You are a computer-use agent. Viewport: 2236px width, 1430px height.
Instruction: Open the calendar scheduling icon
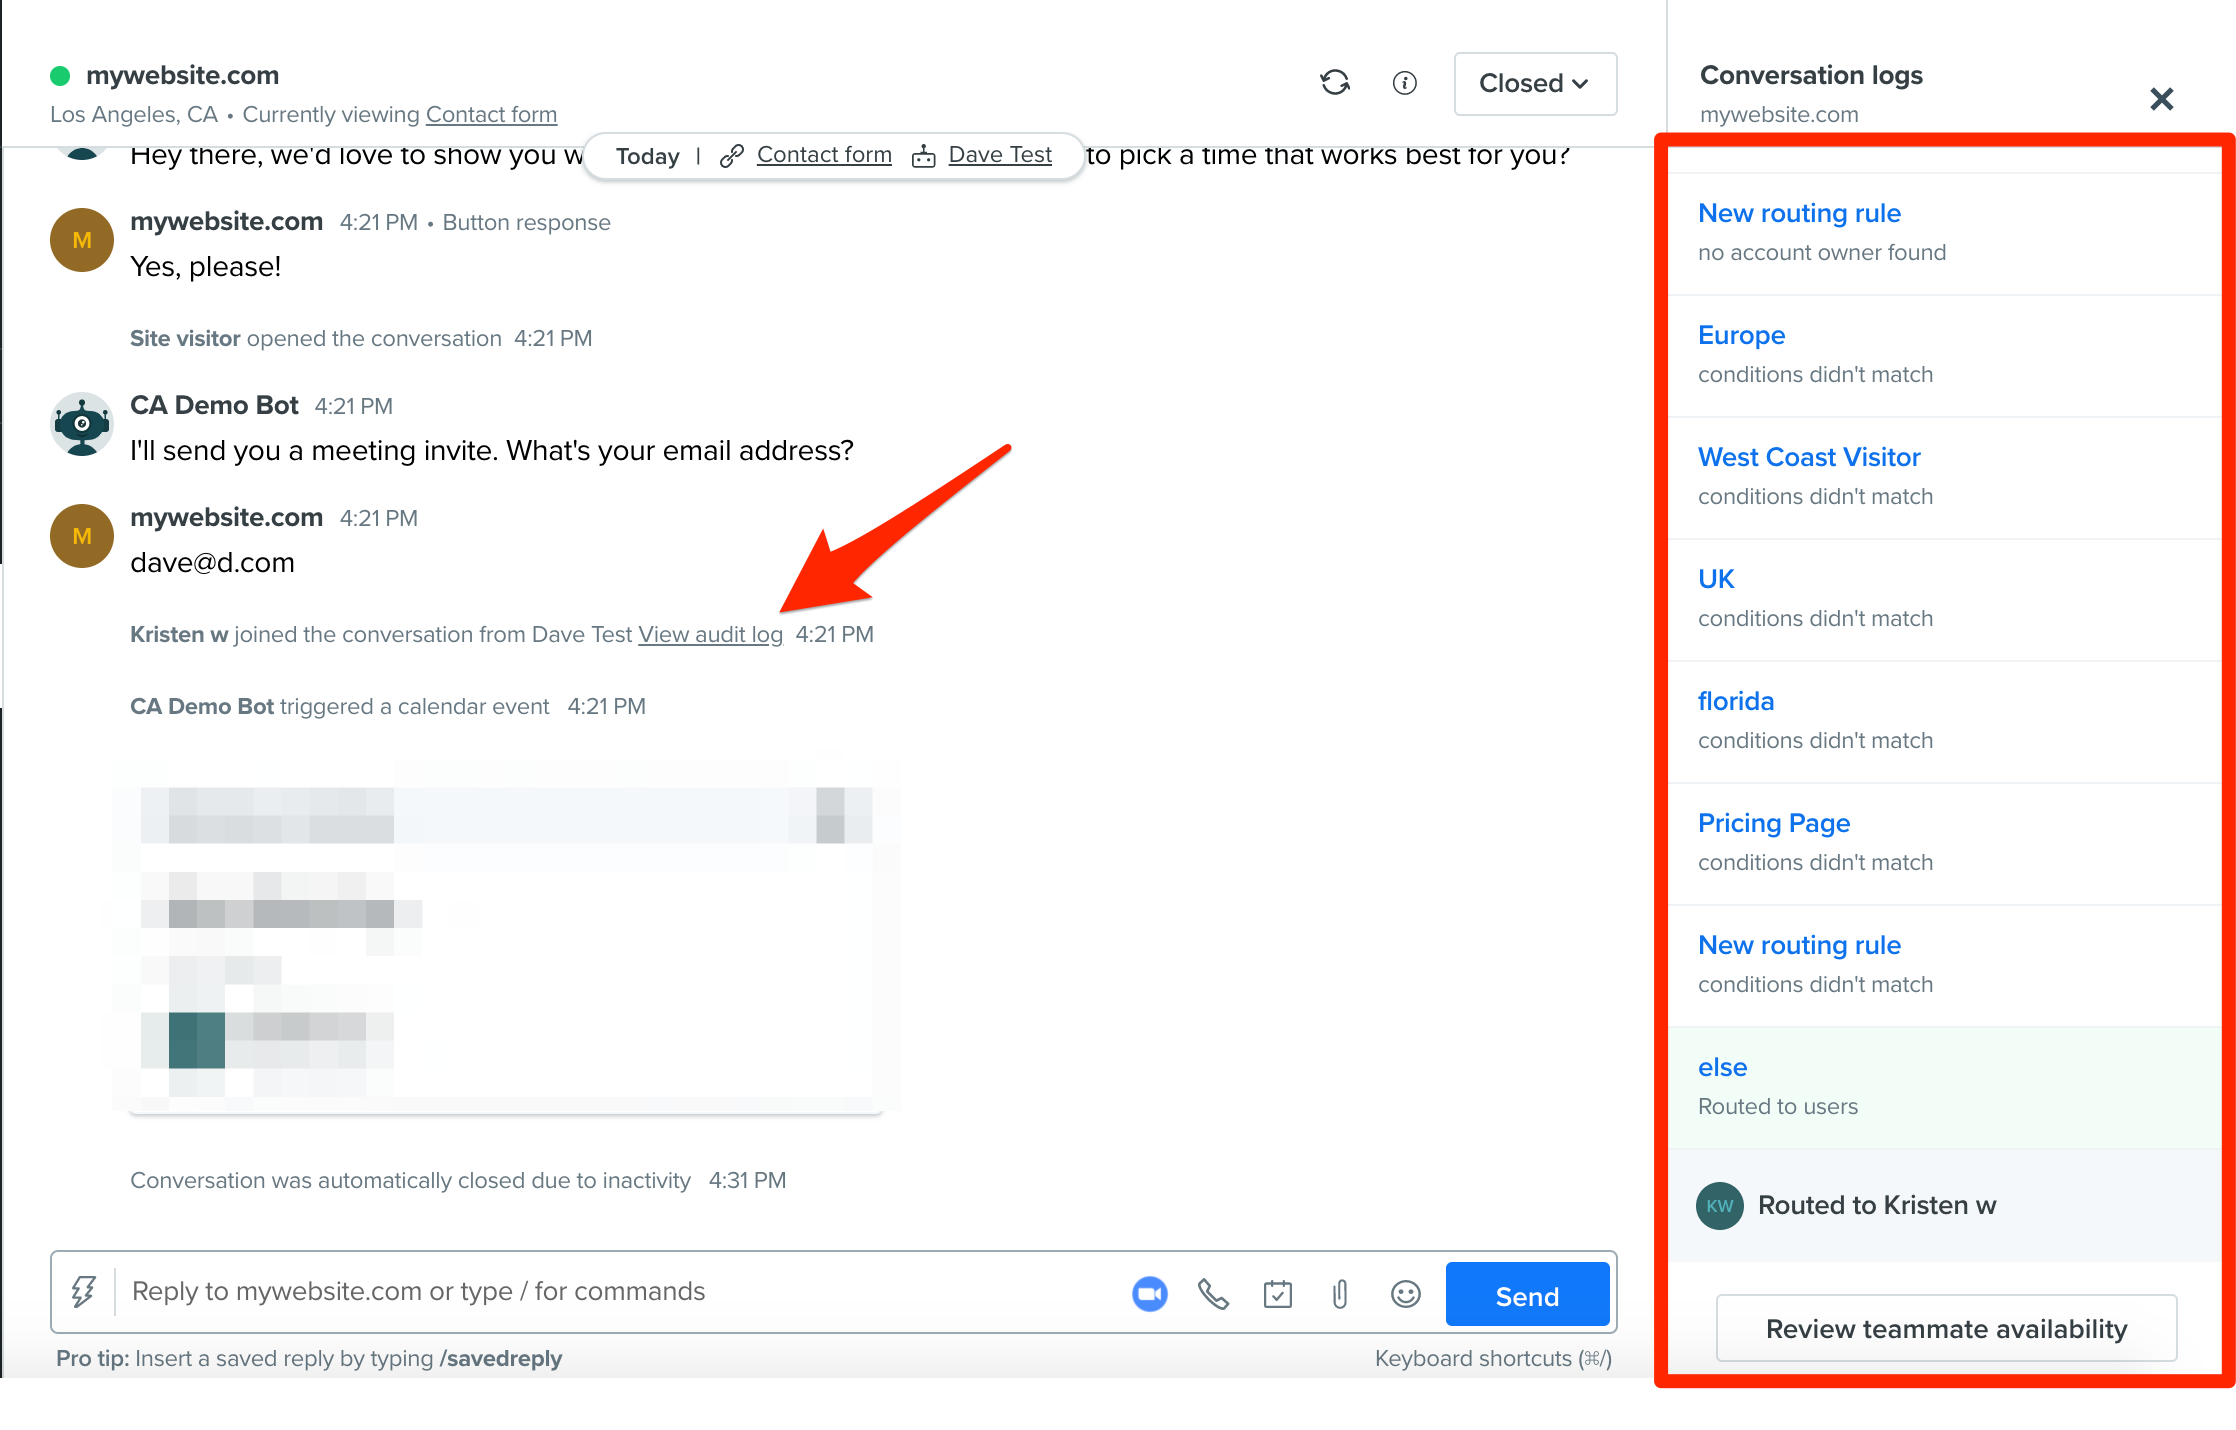(x=1277, y=1294)
